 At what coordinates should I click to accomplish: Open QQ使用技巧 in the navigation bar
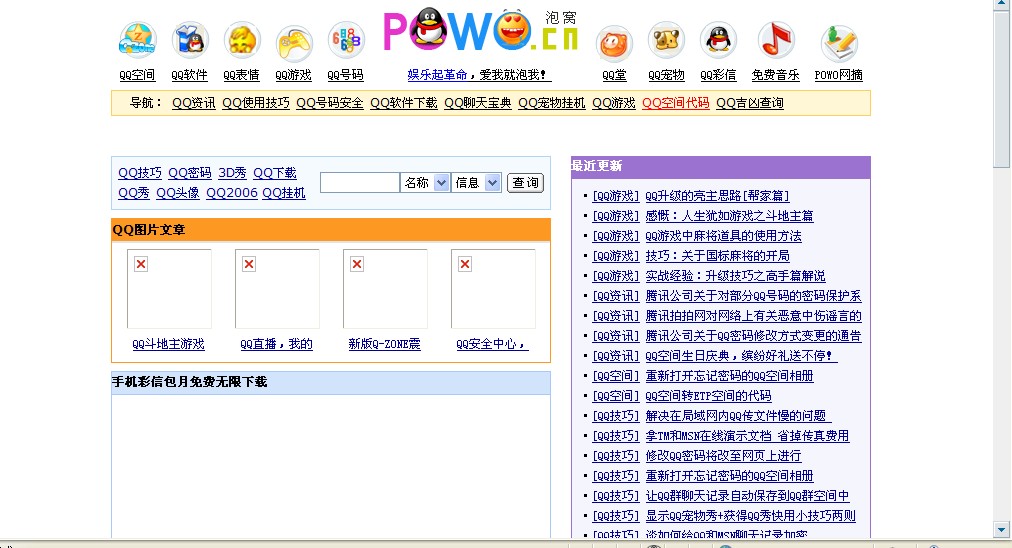click(x=256, y=103)
